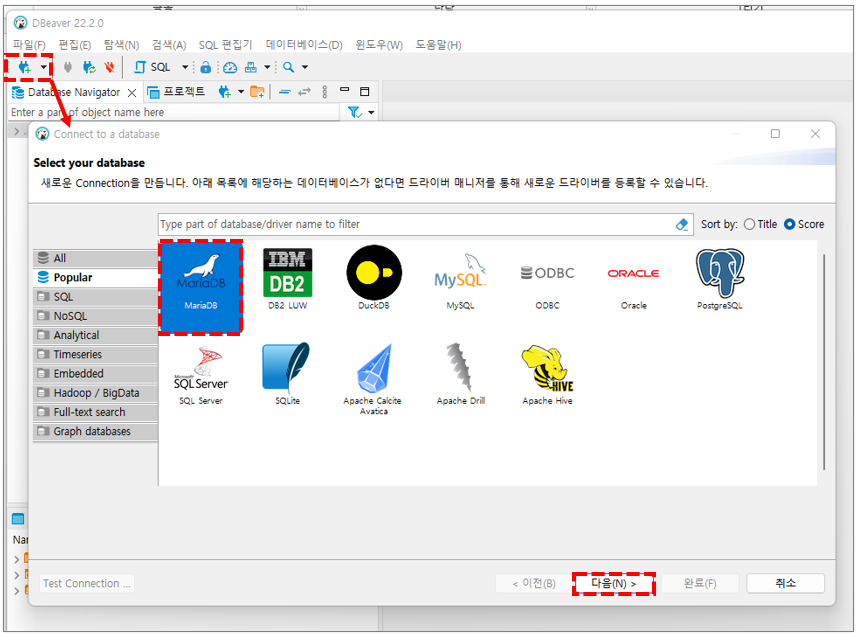The image size is (857, 636).
Task: Select the Analytical category
Action: coord(96,335)
